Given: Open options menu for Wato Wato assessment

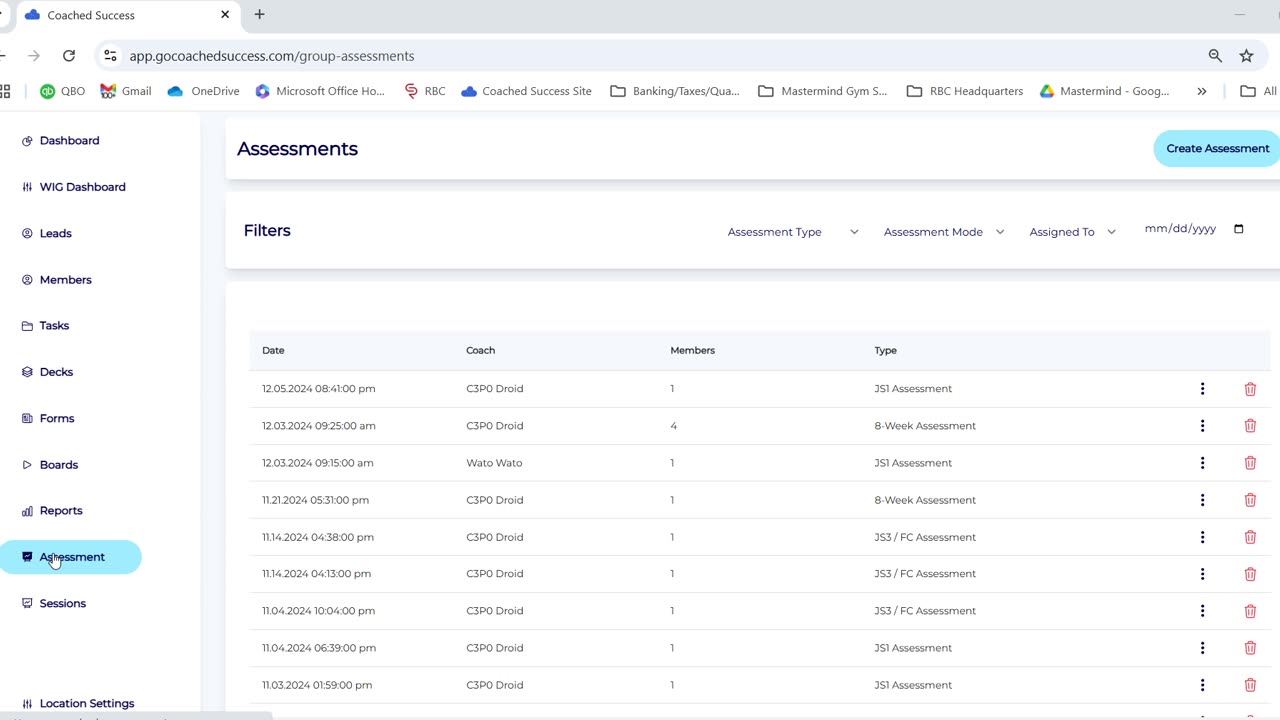Looking at the screenshot, I should 1202,463.
